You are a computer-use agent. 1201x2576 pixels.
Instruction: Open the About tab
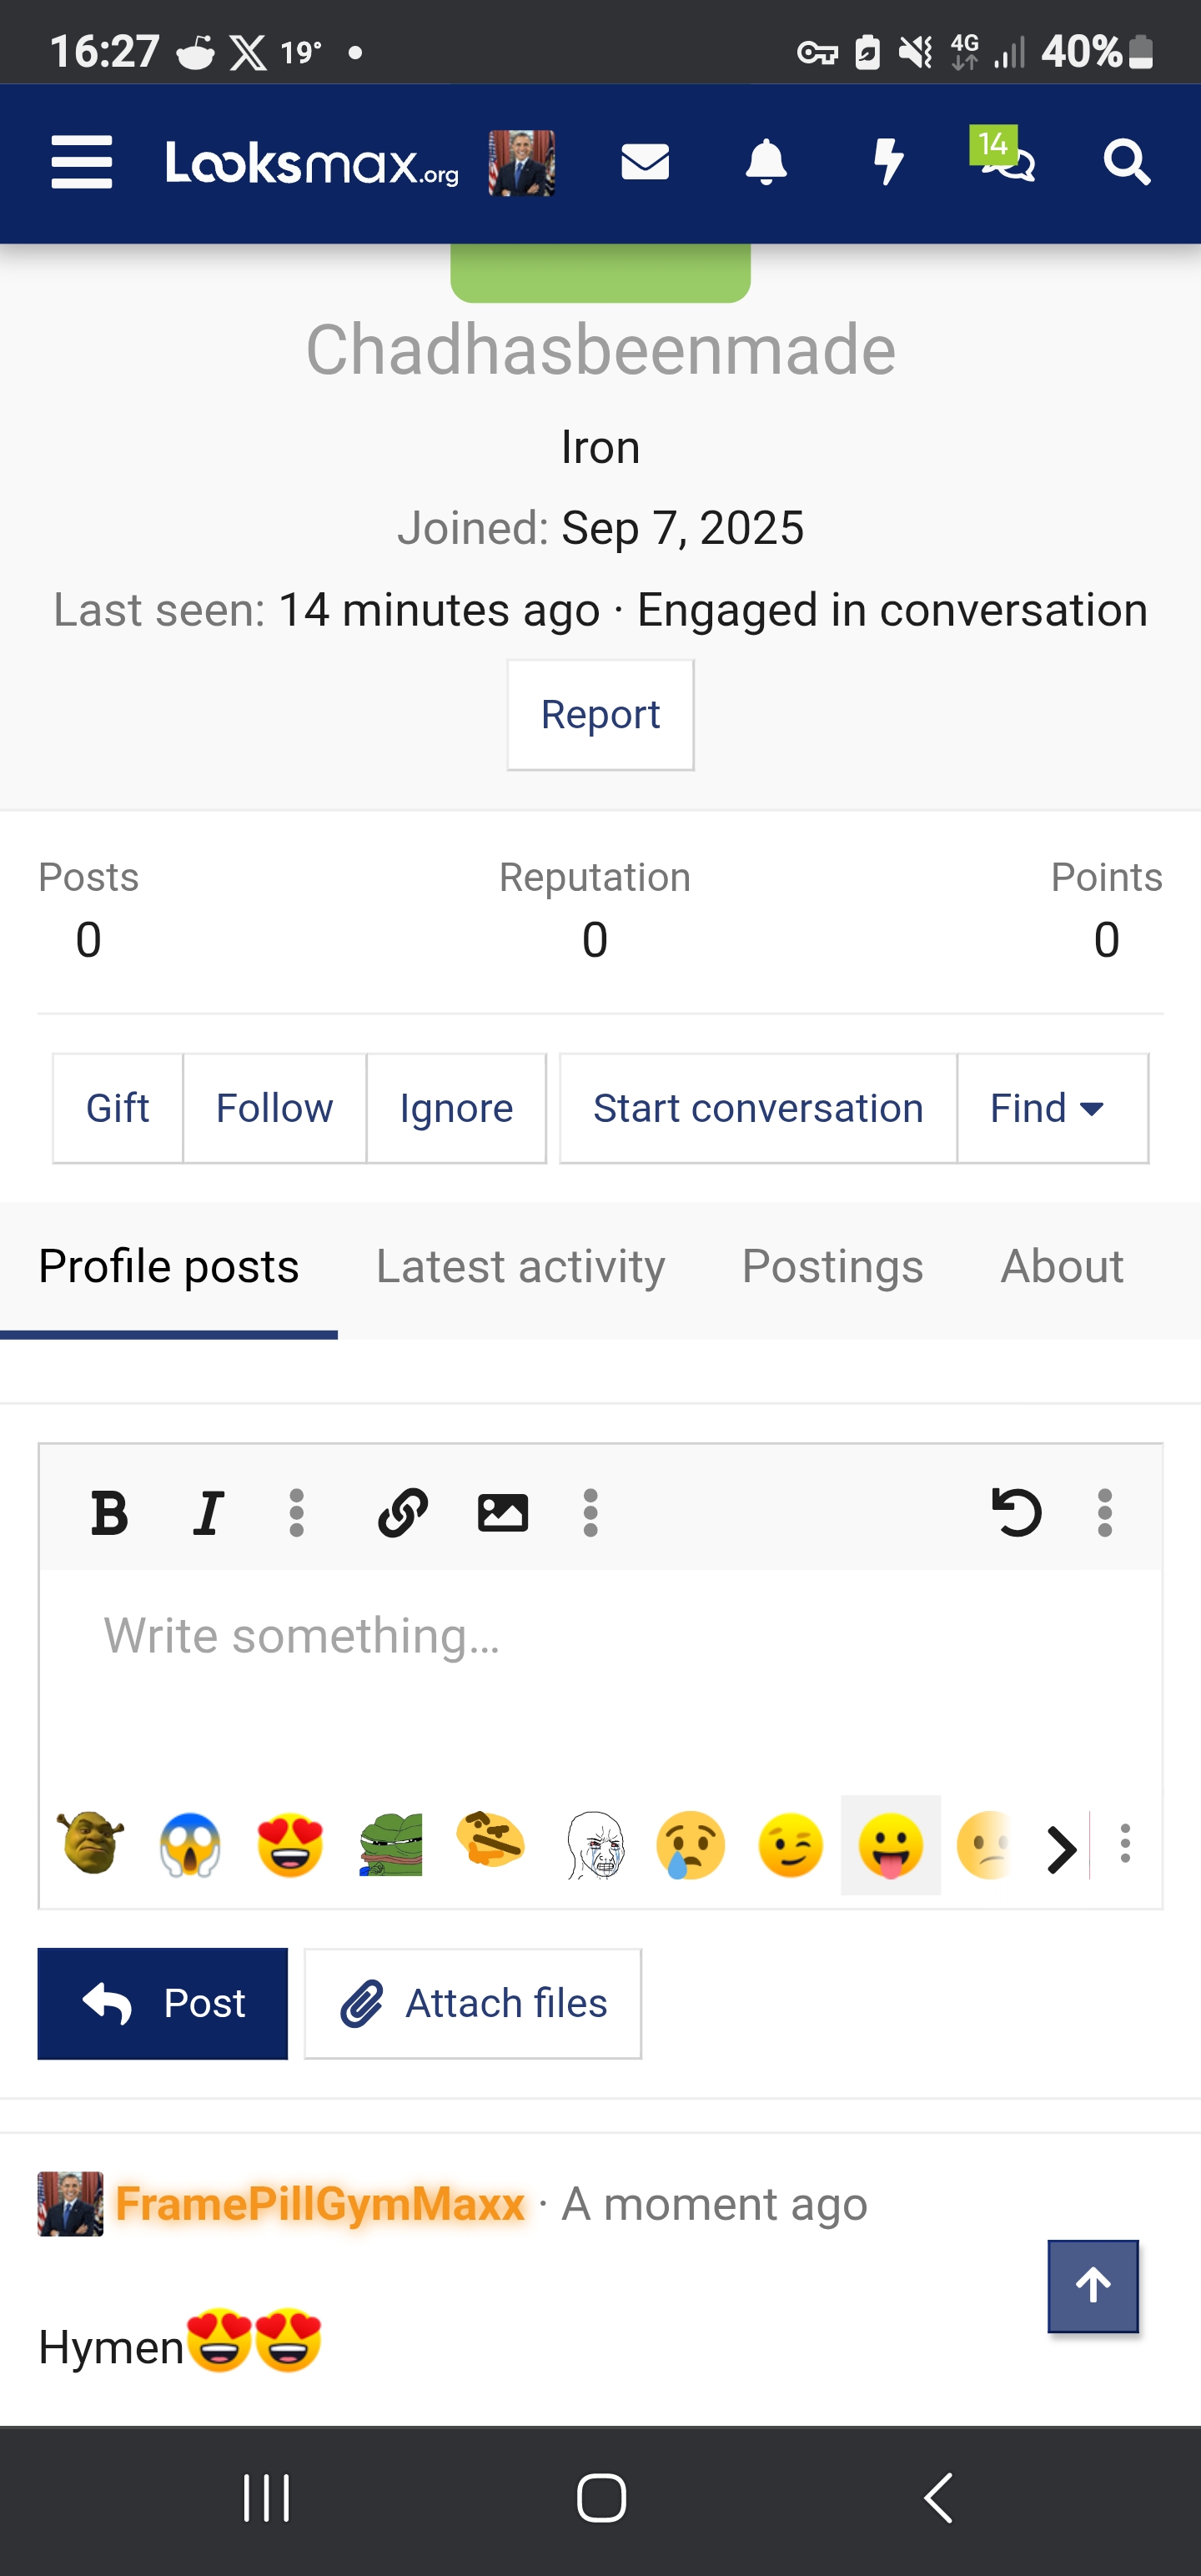pos(1062,1266)
